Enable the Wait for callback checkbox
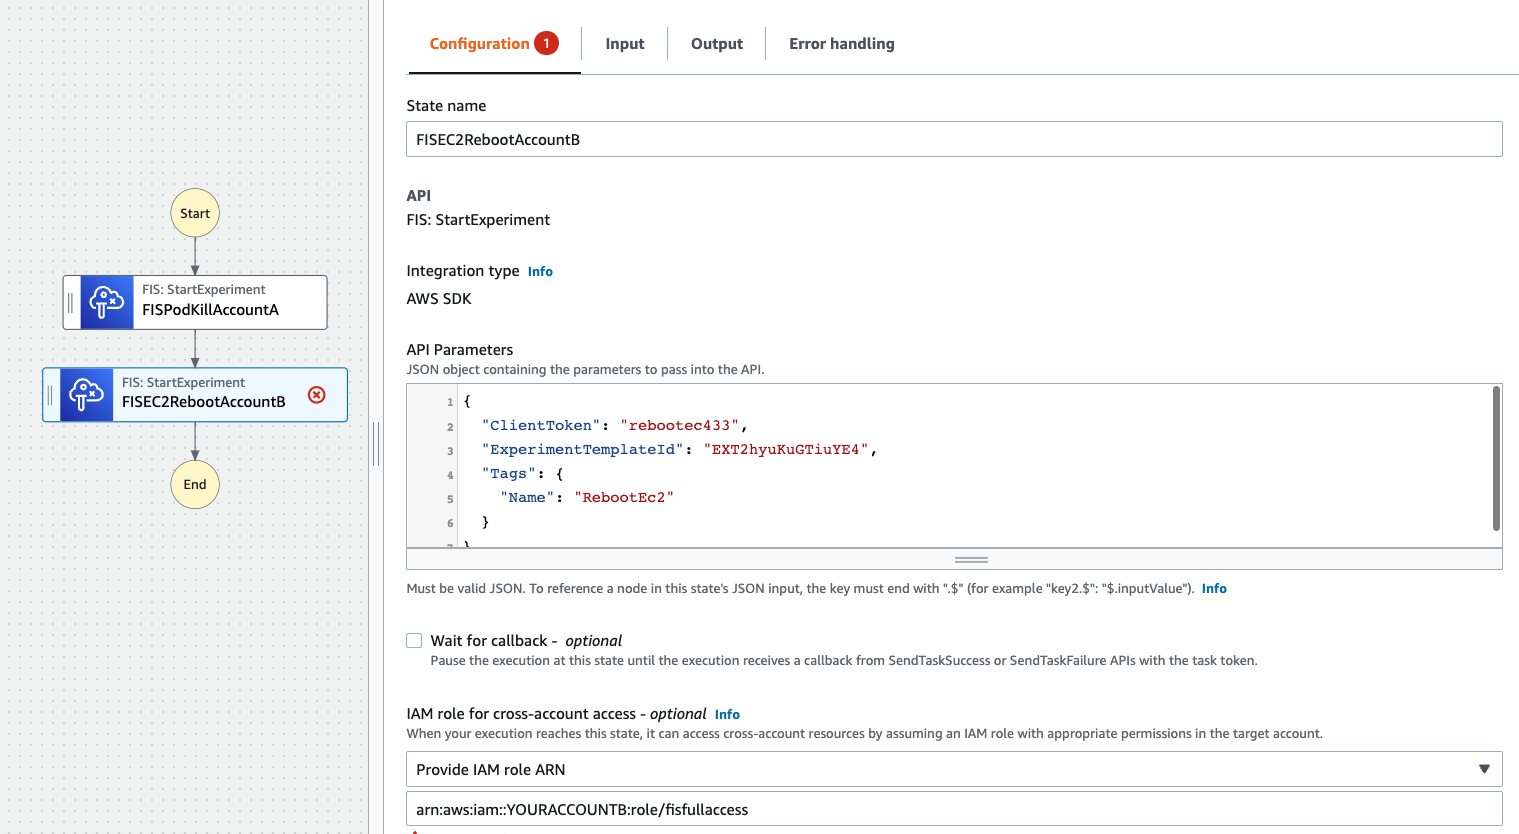 point(414,641)
